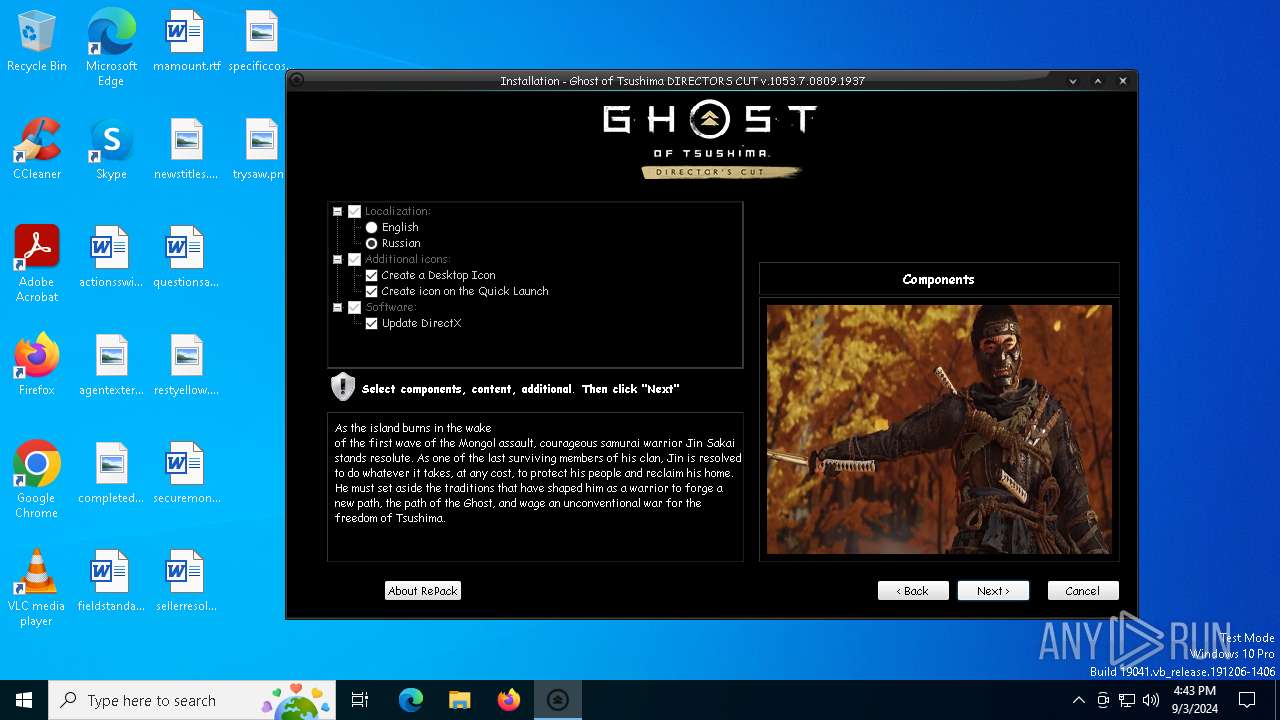Select actionsswi document on desktop
Viewport: 1280px width, 720px height.
(111, 258)
